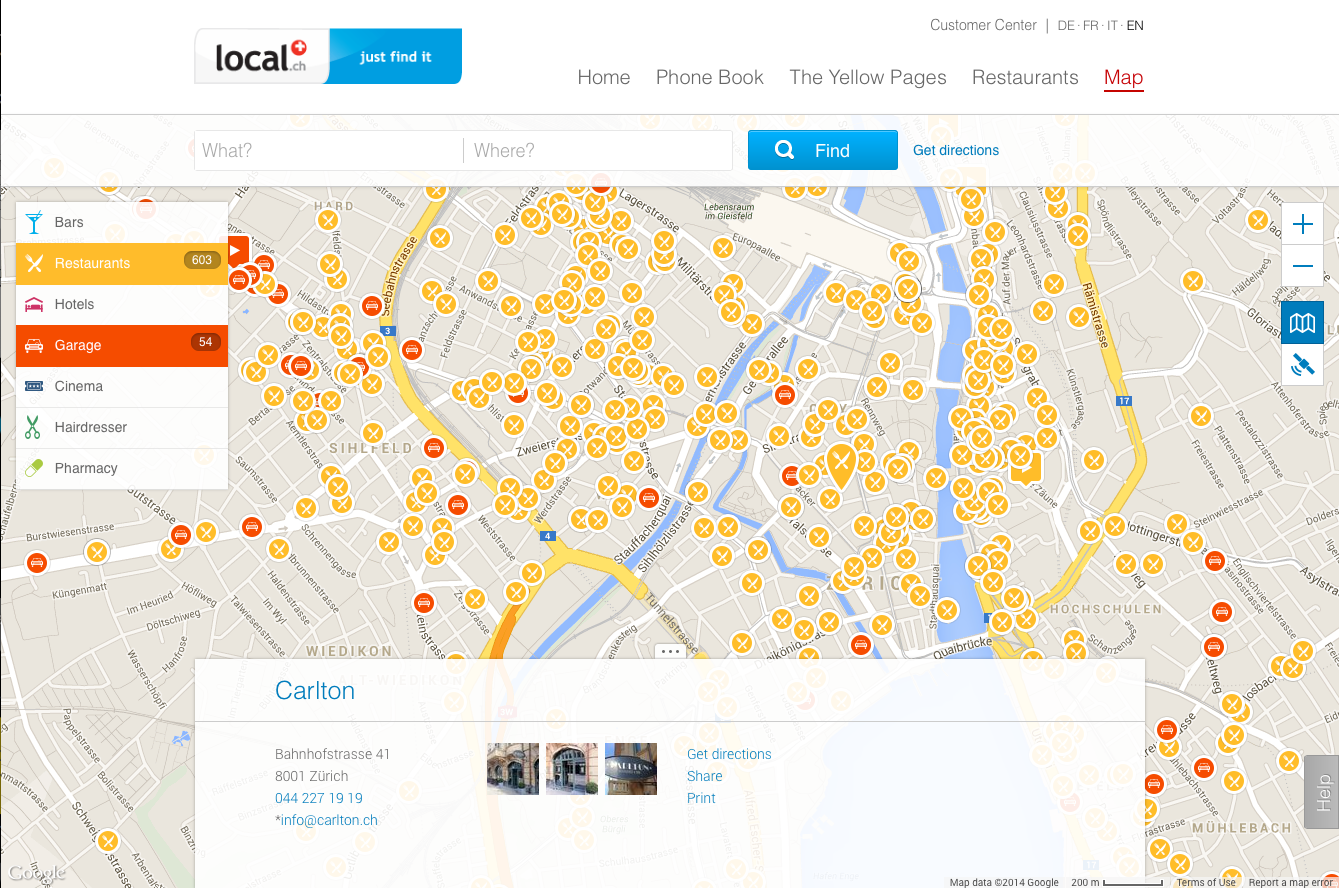Collapse the category panel with orange arrow
Image resolution: width=1339 pixels, height=888 pixels.
(237, 249)
